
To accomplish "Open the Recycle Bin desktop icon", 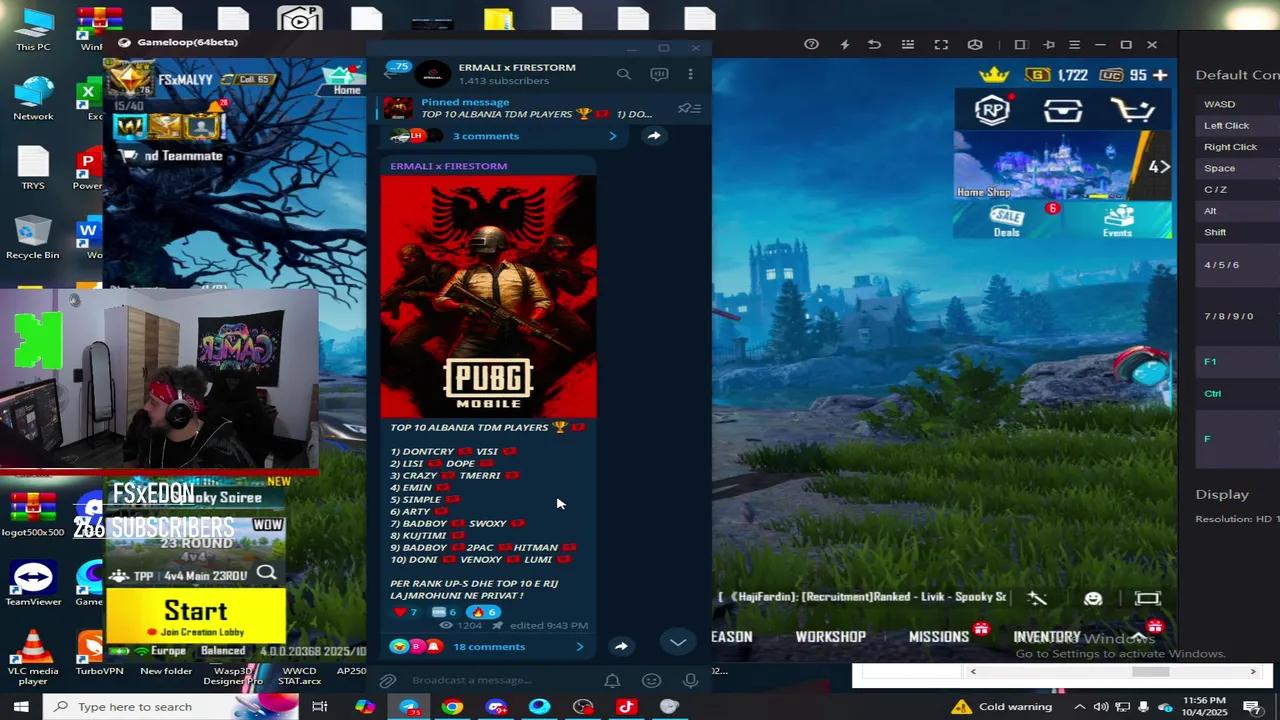I will tap(32, 237).
